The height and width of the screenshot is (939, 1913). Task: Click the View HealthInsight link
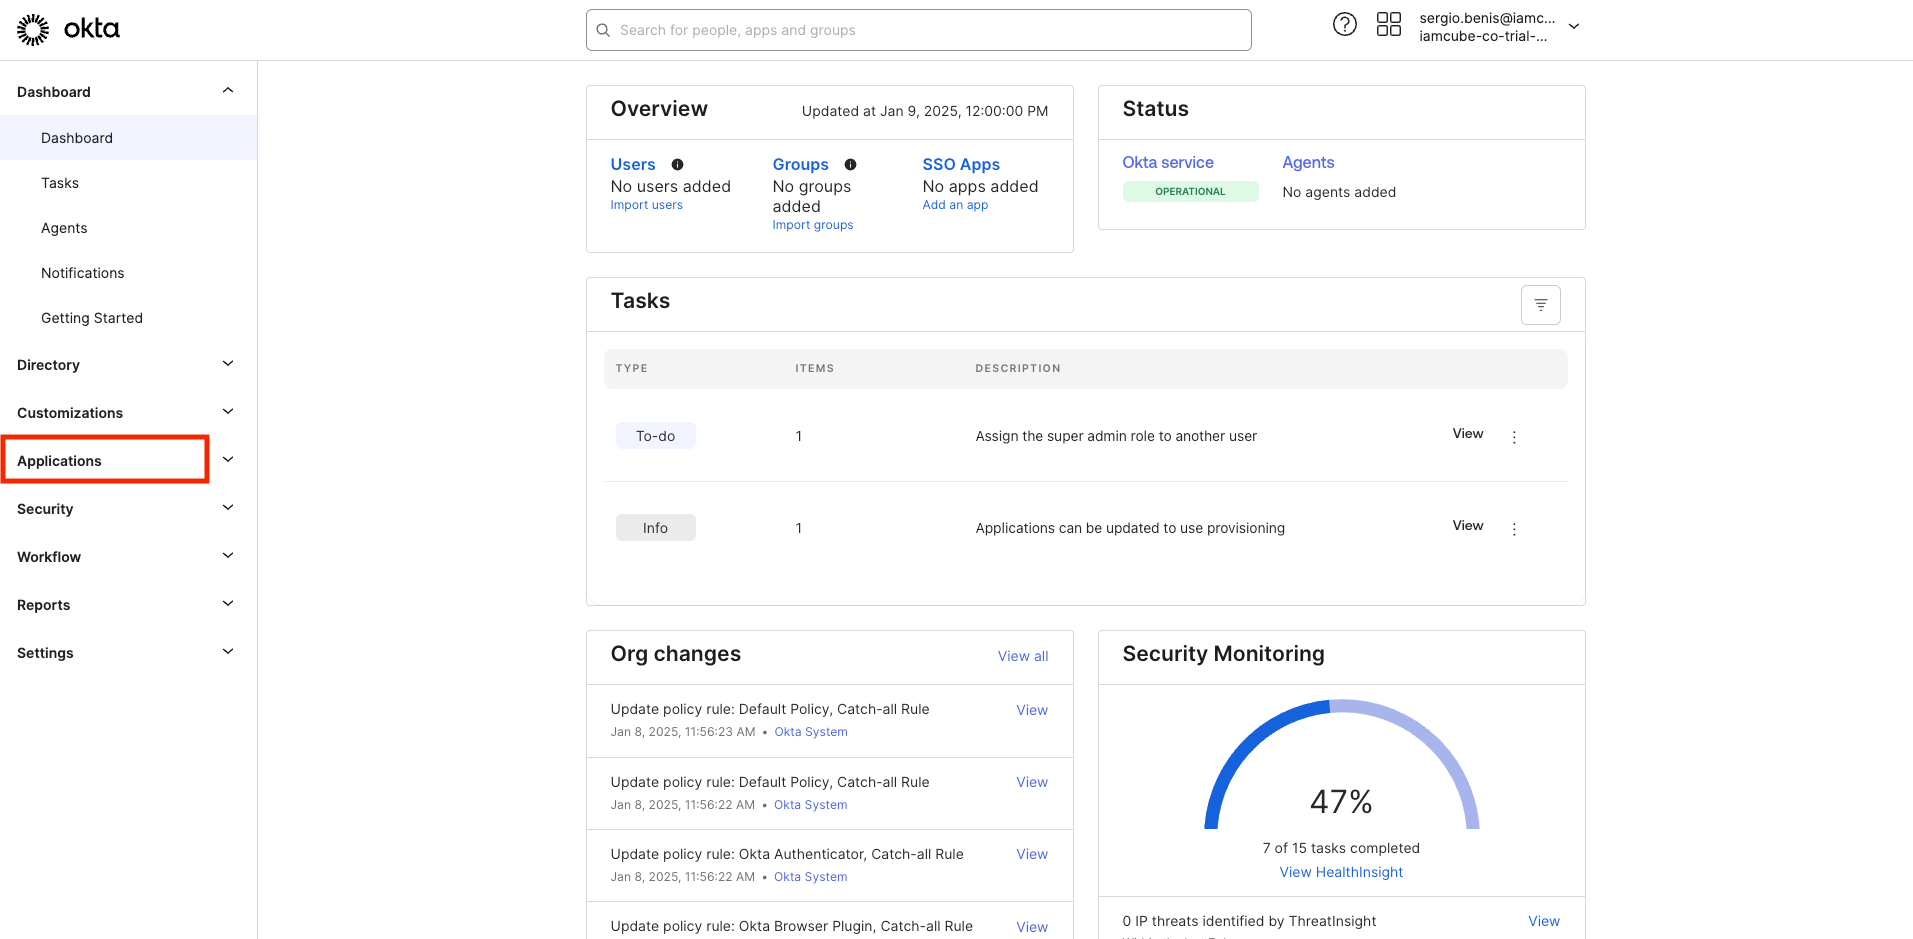coord(1341,872)
